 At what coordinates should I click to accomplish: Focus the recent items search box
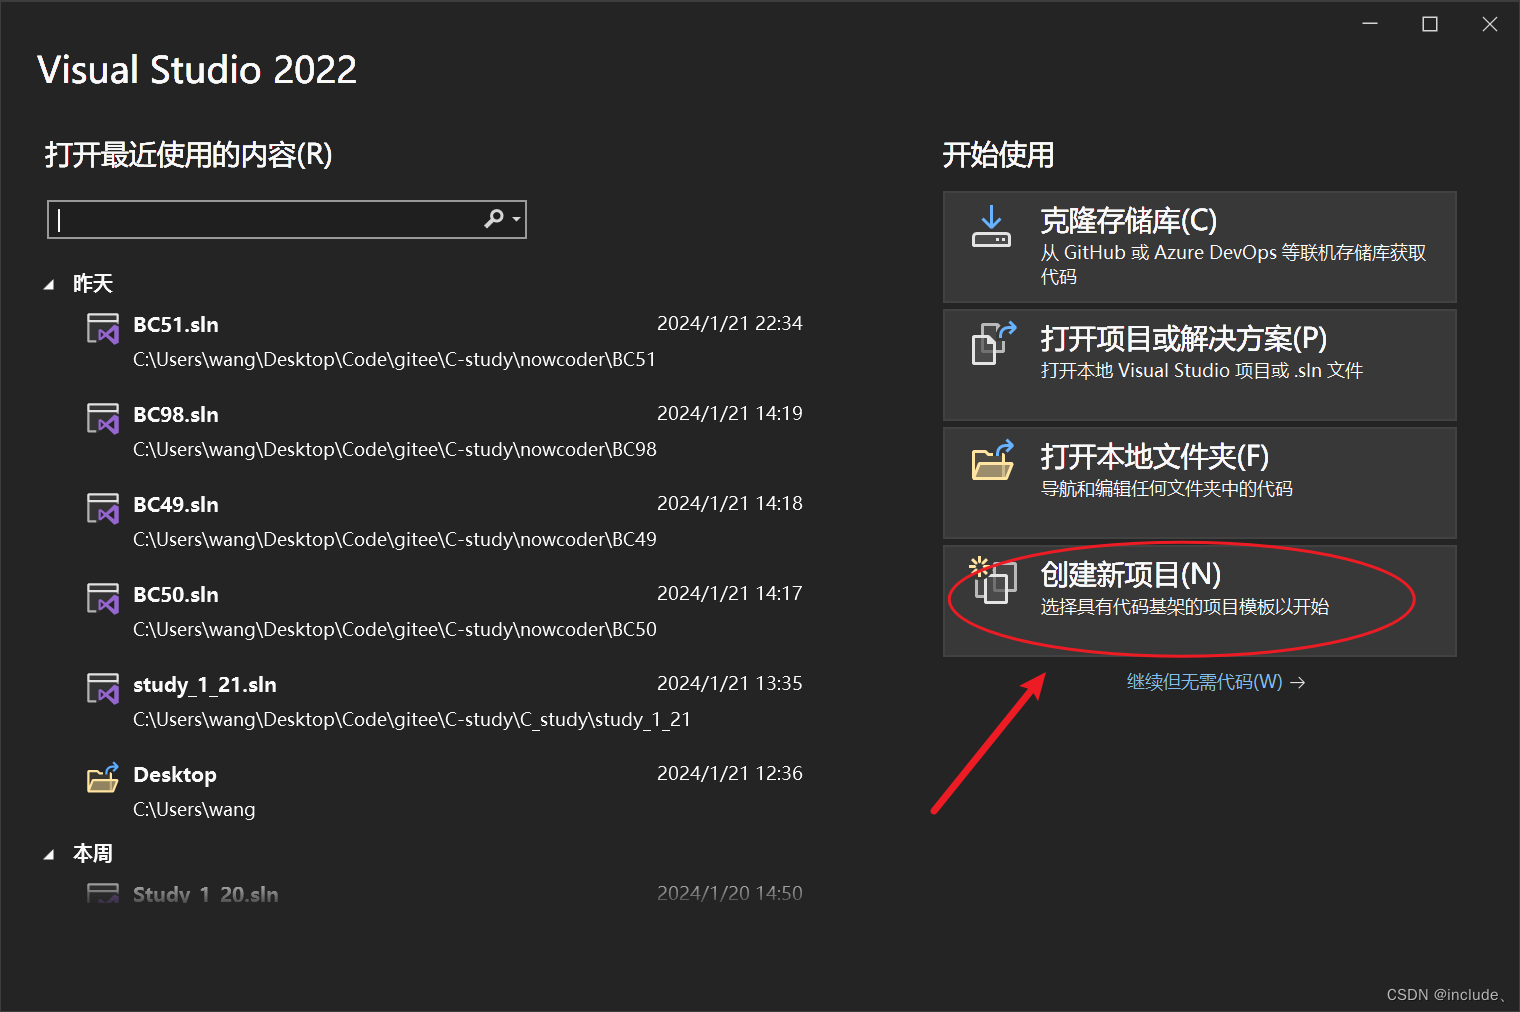(287, 219)
